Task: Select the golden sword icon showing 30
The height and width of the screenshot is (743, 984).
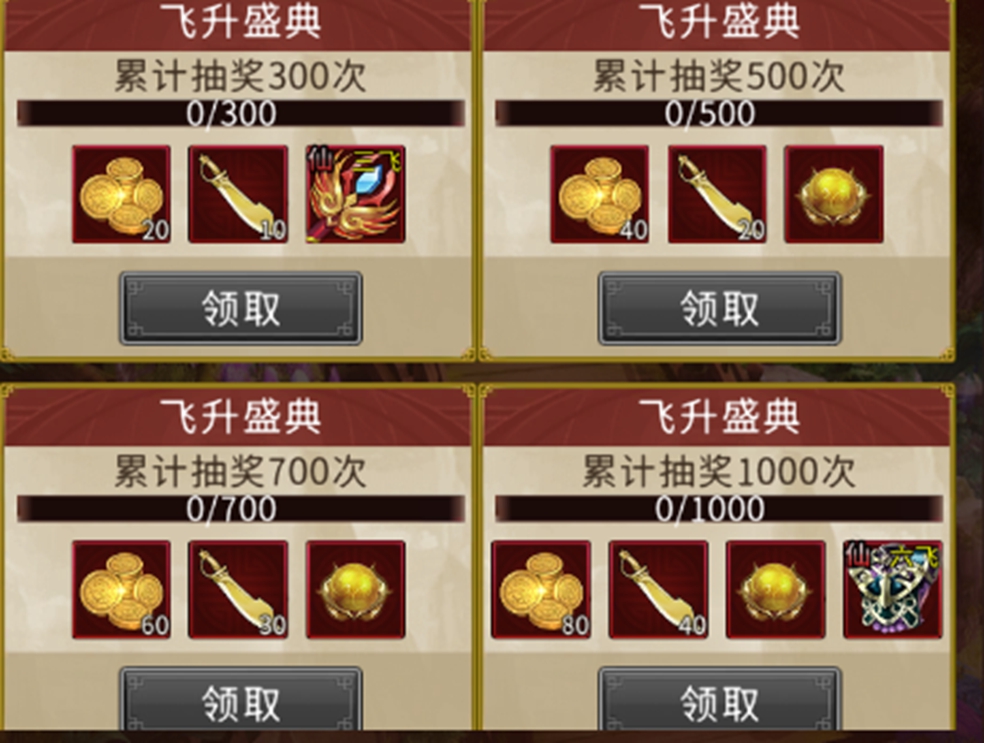Action: (238, 590)
